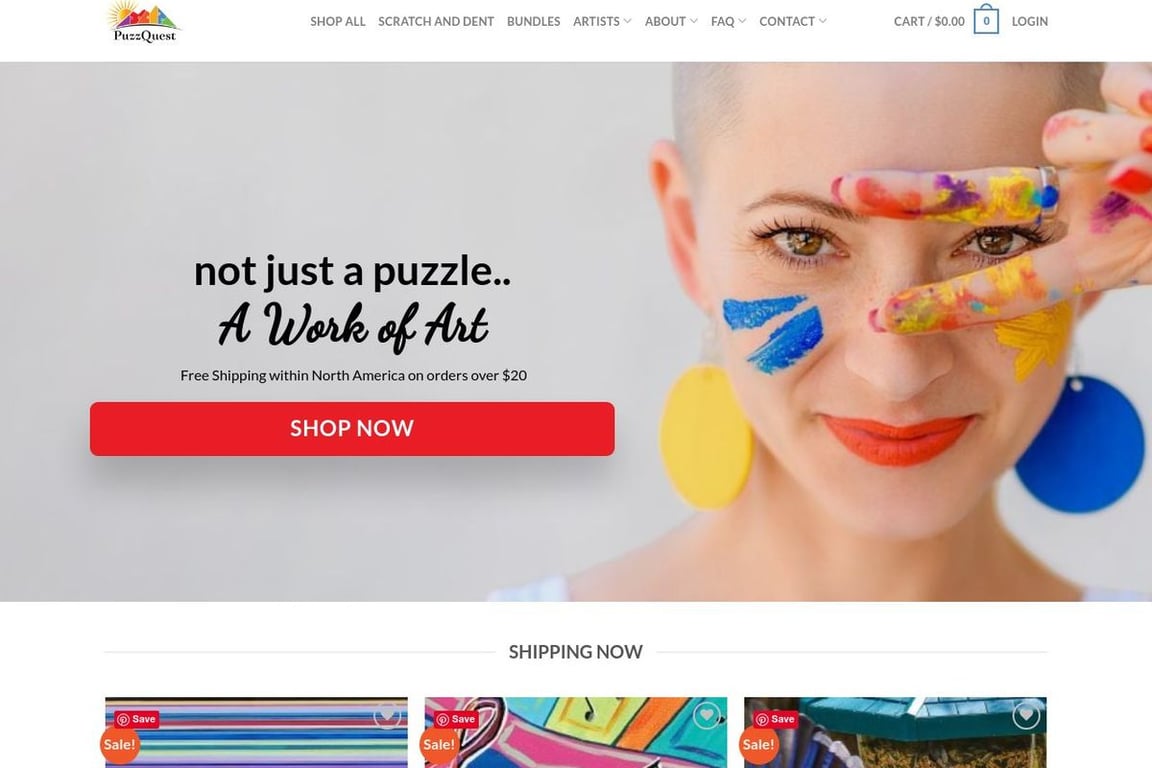Click the red Shop Now button
This screenshot has width=1152, height=768.
352,428
